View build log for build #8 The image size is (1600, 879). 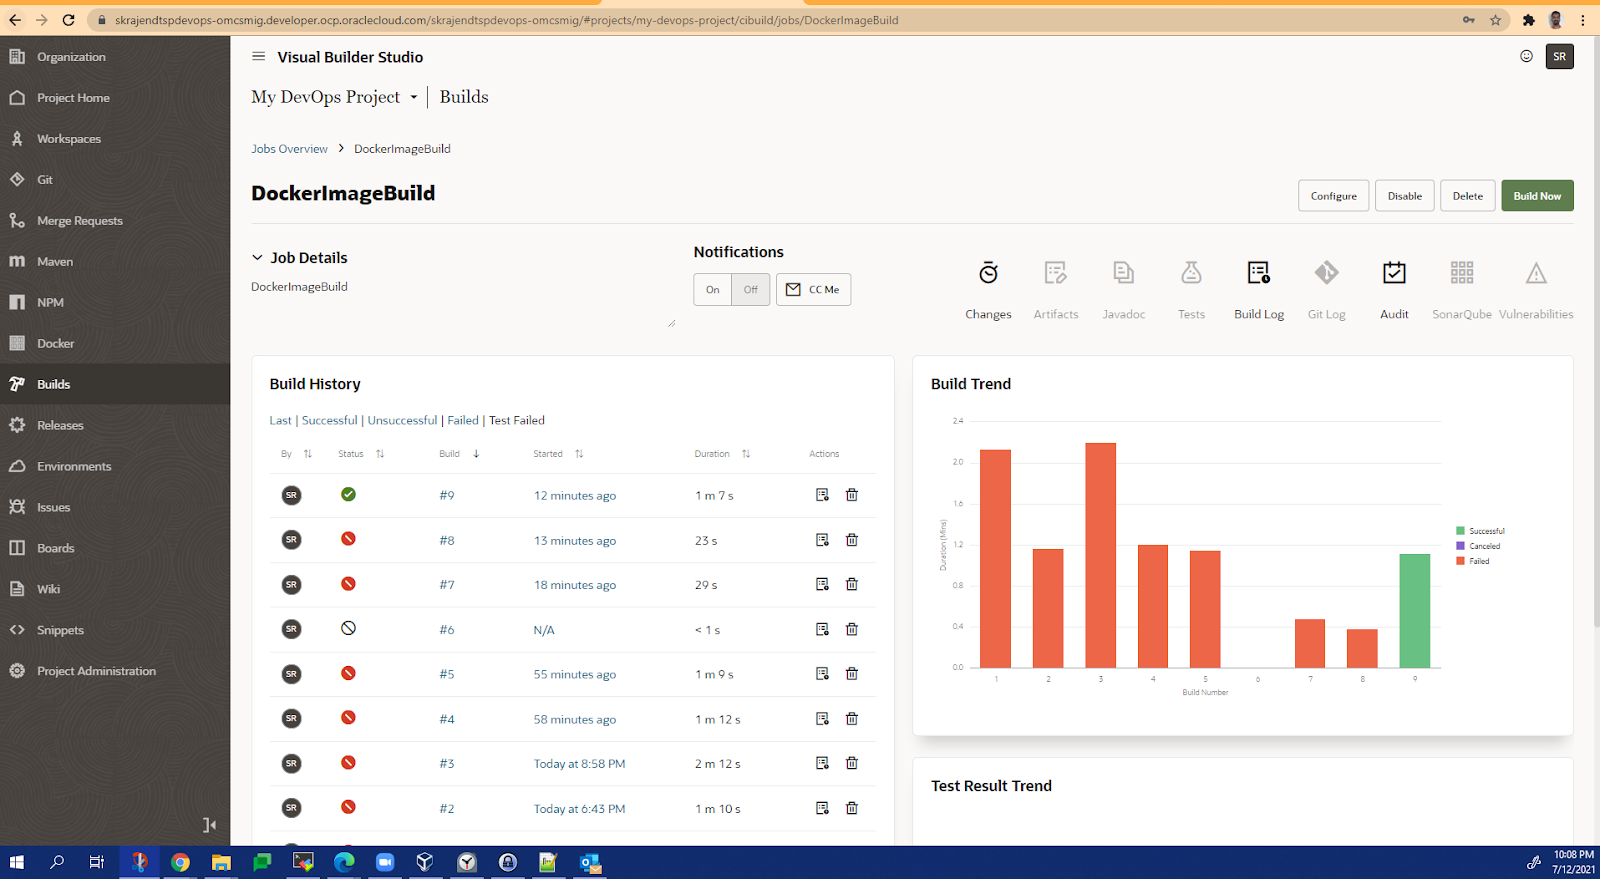pyautogui.click(x=822, y=540)
